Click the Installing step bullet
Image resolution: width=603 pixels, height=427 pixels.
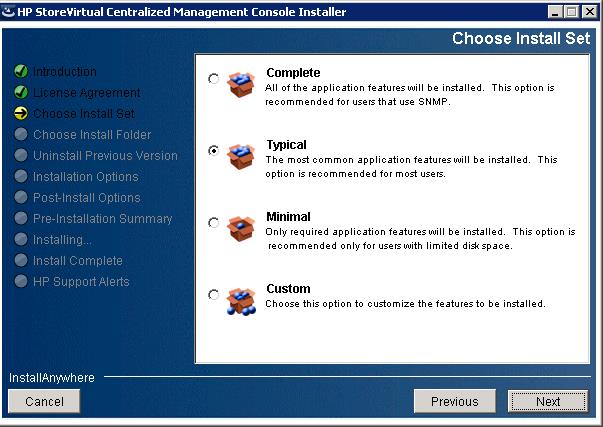click(21, 239)
